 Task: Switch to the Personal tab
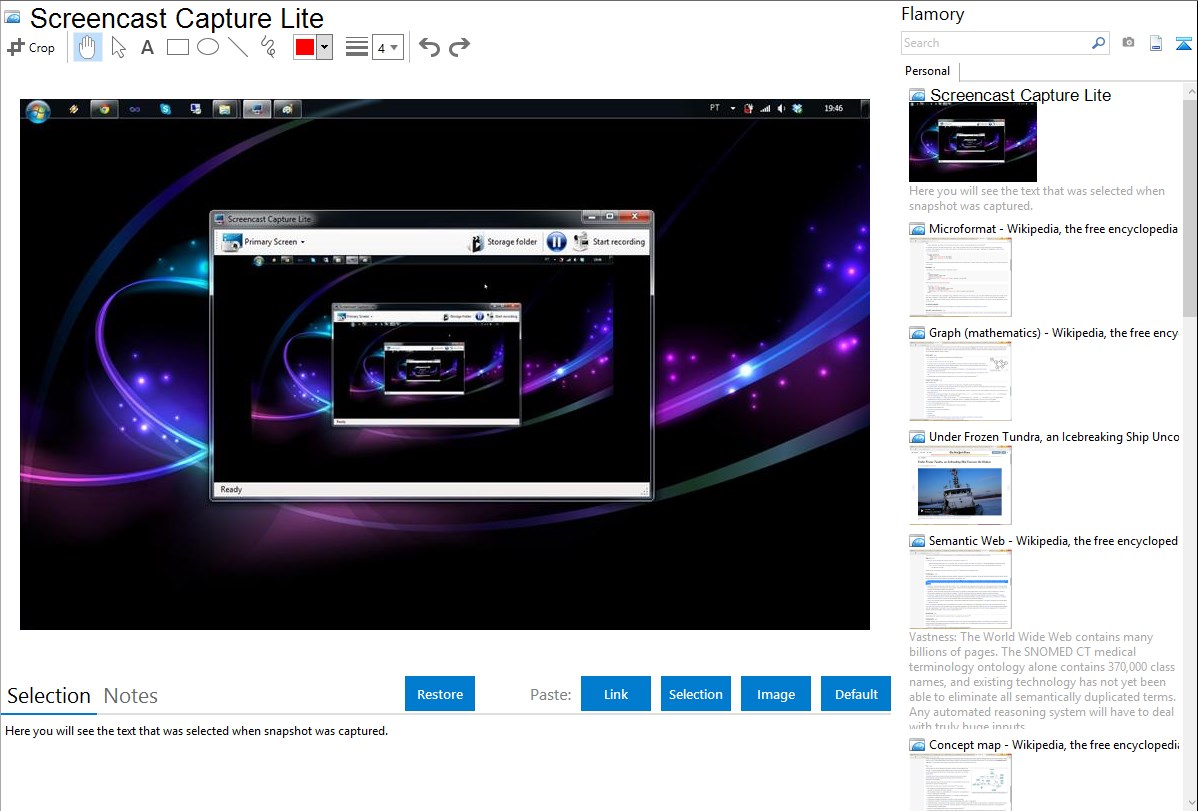tap(928, 71)
